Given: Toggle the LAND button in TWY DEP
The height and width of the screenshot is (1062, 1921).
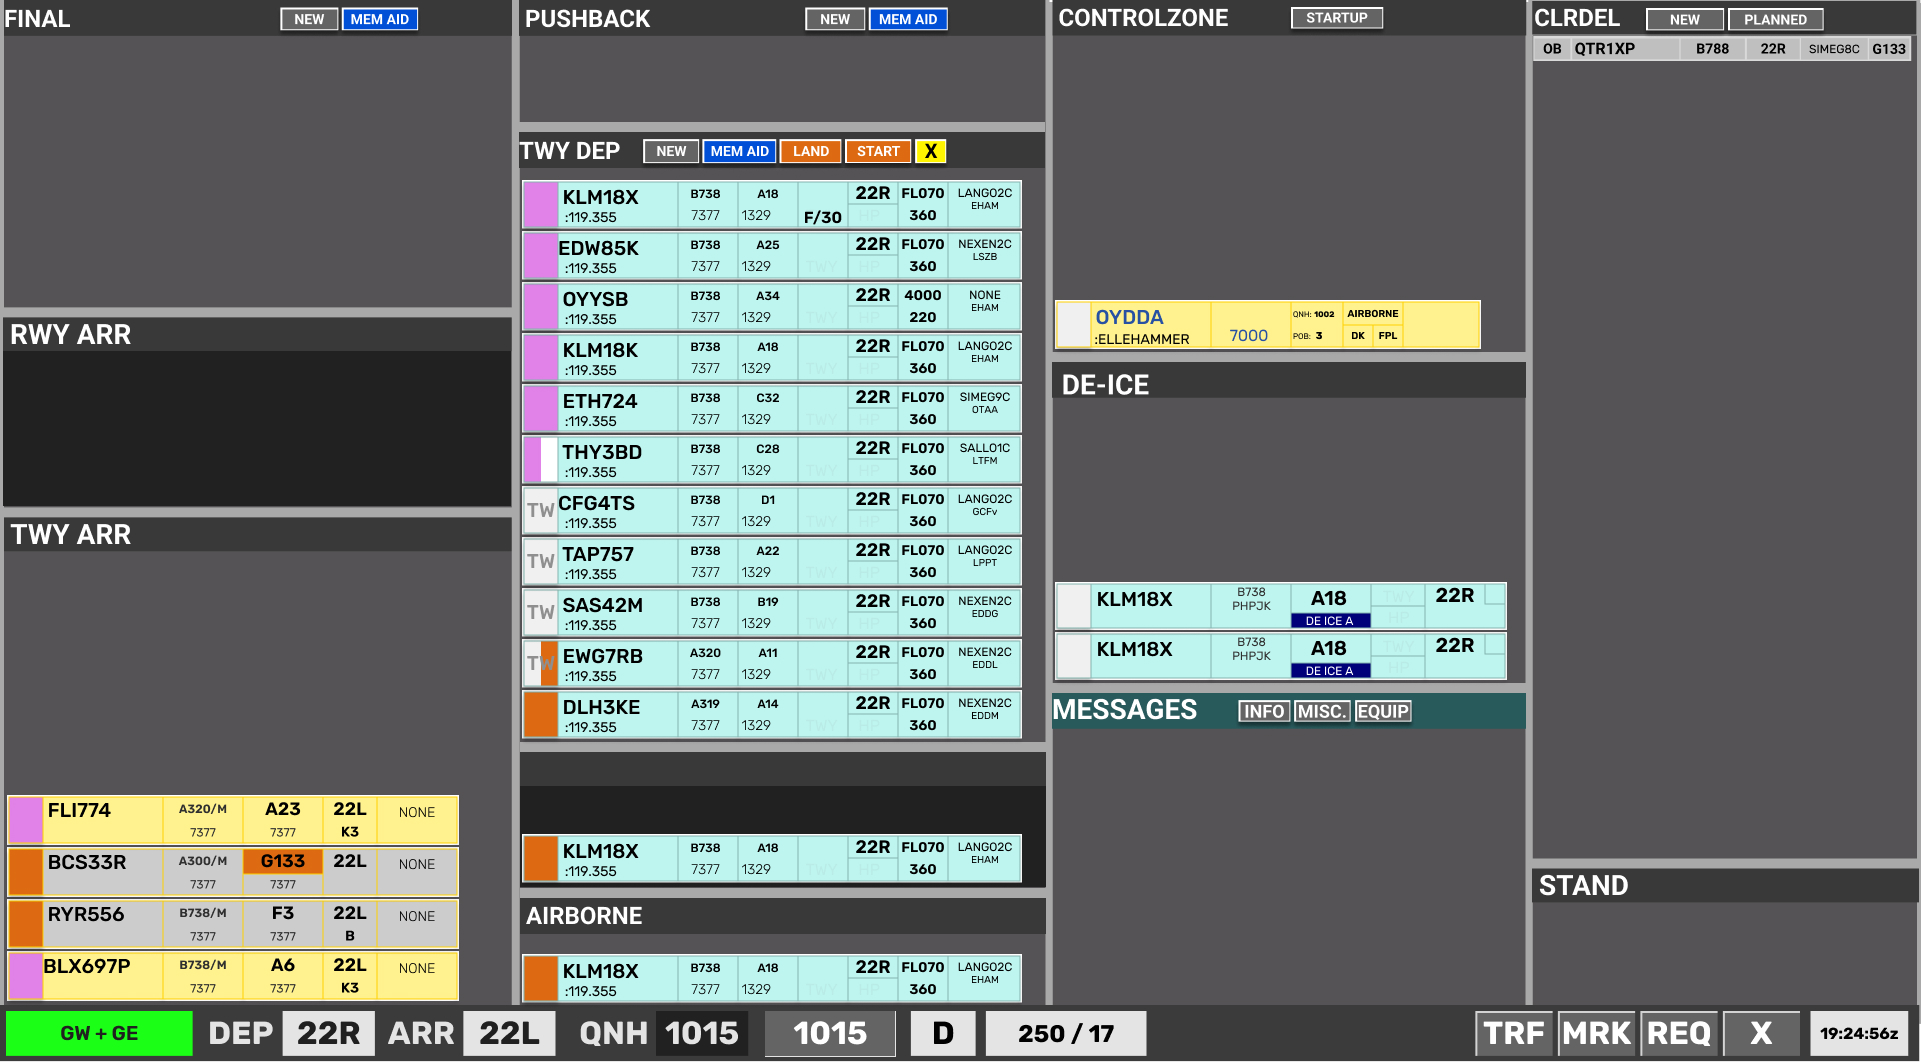Looking at the screenshot, I should [810, 151].
